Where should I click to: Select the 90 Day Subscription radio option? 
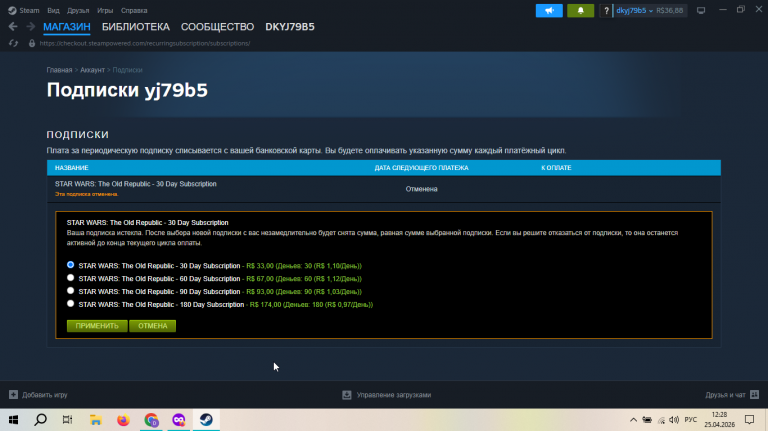(x=71, y=290)
